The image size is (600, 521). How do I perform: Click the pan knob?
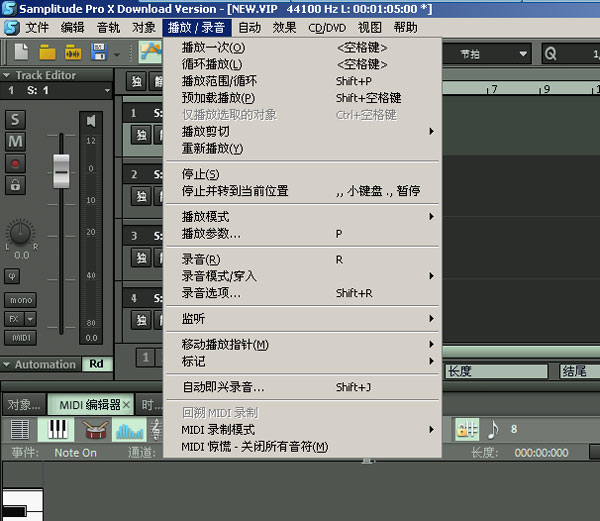(21, 233)
